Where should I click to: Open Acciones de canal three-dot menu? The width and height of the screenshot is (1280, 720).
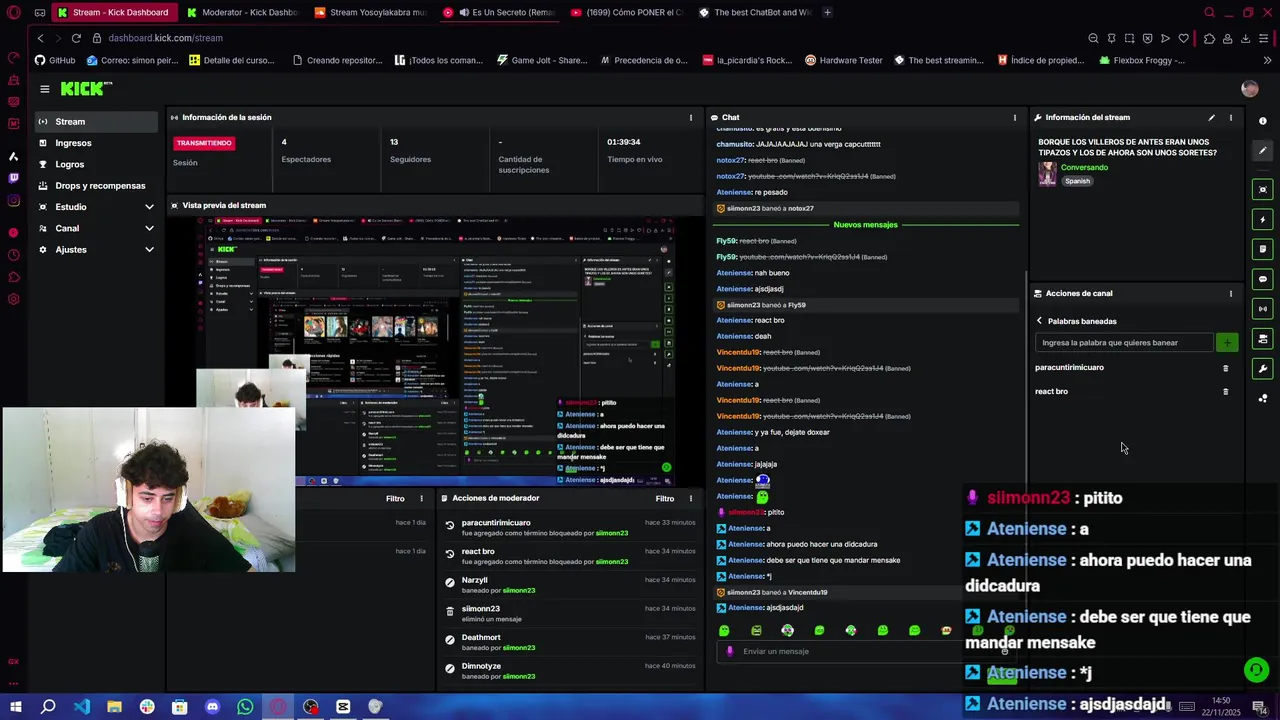1230,293
